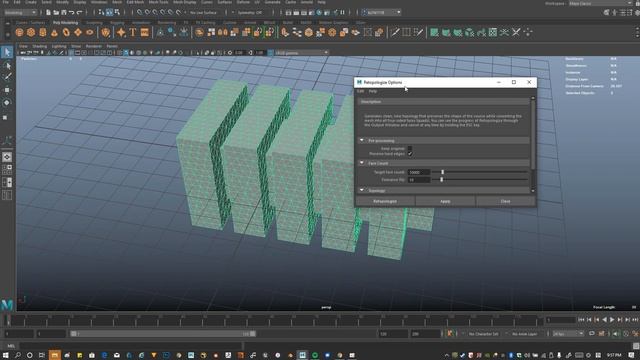
Task: Click the Undo arrow in status line
Action: [x=72, y=13]
